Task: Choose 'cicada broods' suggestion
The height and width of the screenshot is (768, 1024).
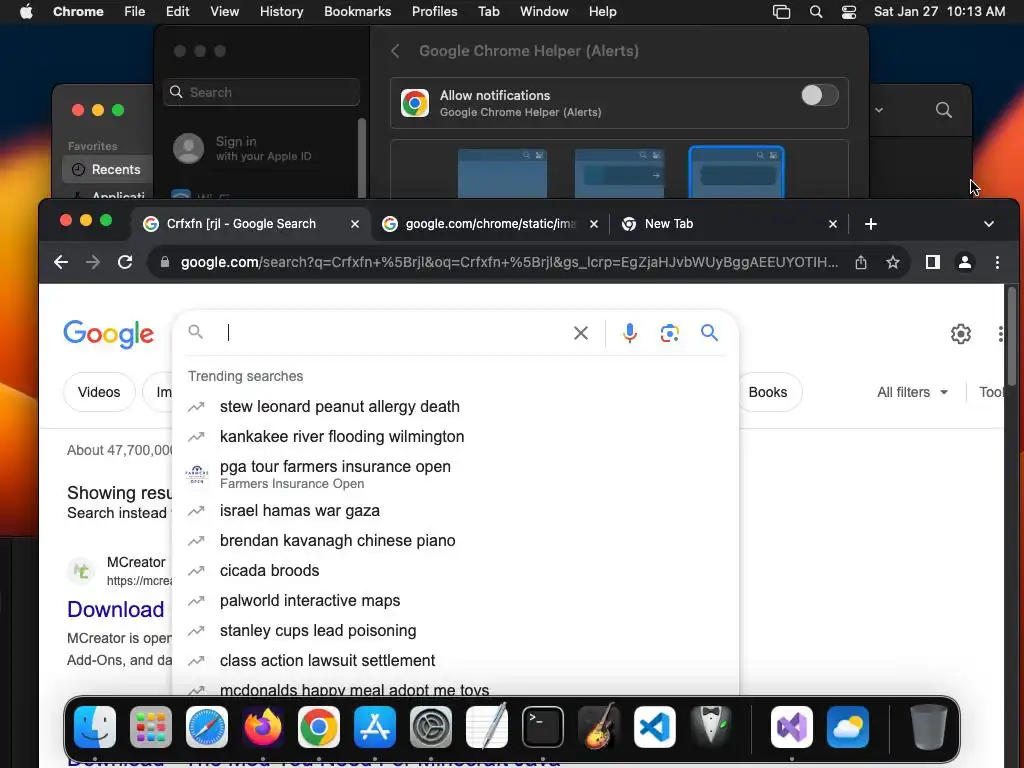Action: 455,571
